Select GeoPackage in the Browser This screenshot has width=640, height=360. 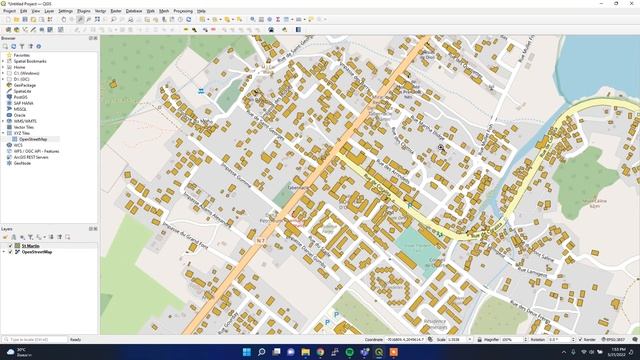pos(25,85)
